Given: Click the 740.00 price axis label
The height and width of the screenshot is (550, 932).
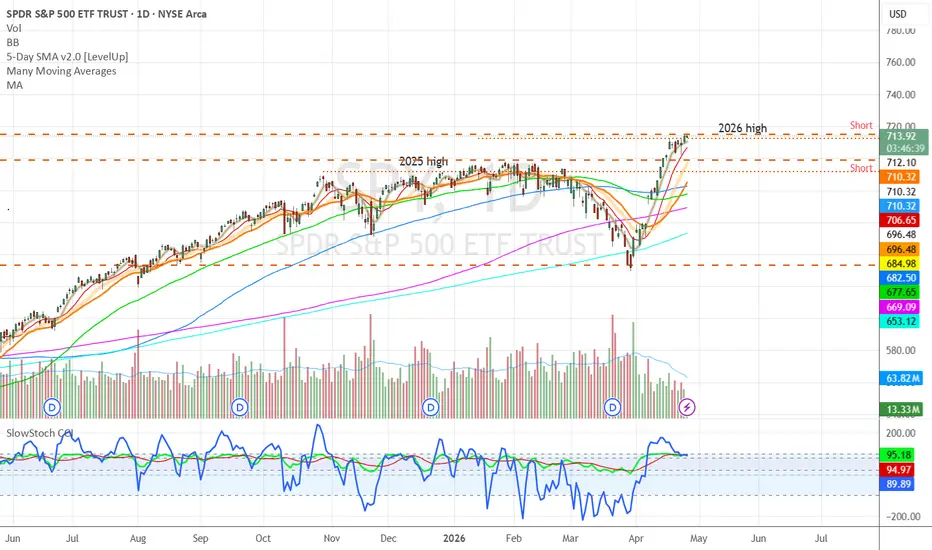Looking at the screenshot, I should pyautogui.click(x=900, y=95).
